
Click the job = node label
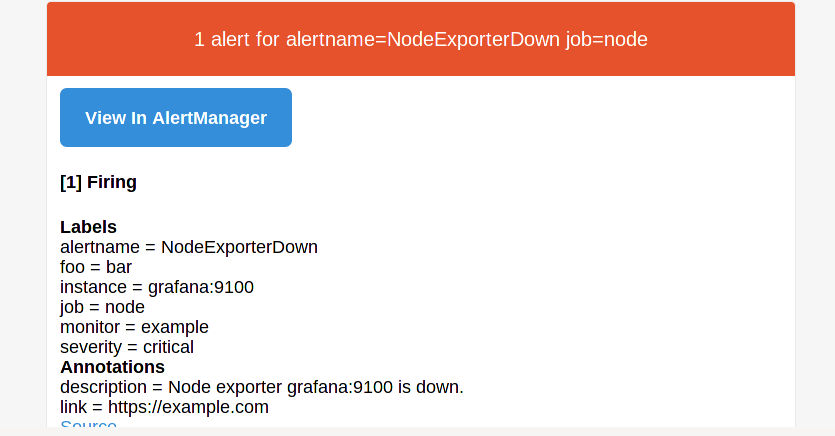(102, 307)
